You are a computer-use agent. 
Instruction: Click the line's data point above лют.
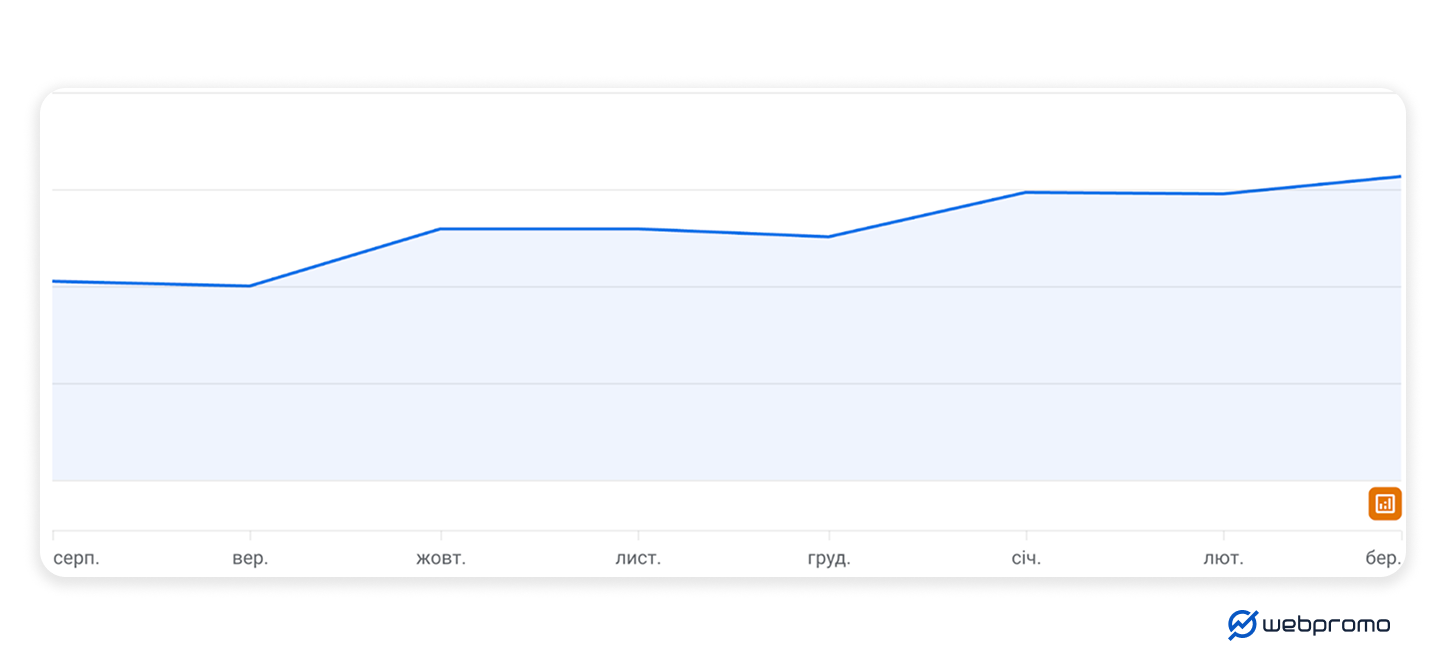pyautogui.click(x=1223, y=194)
